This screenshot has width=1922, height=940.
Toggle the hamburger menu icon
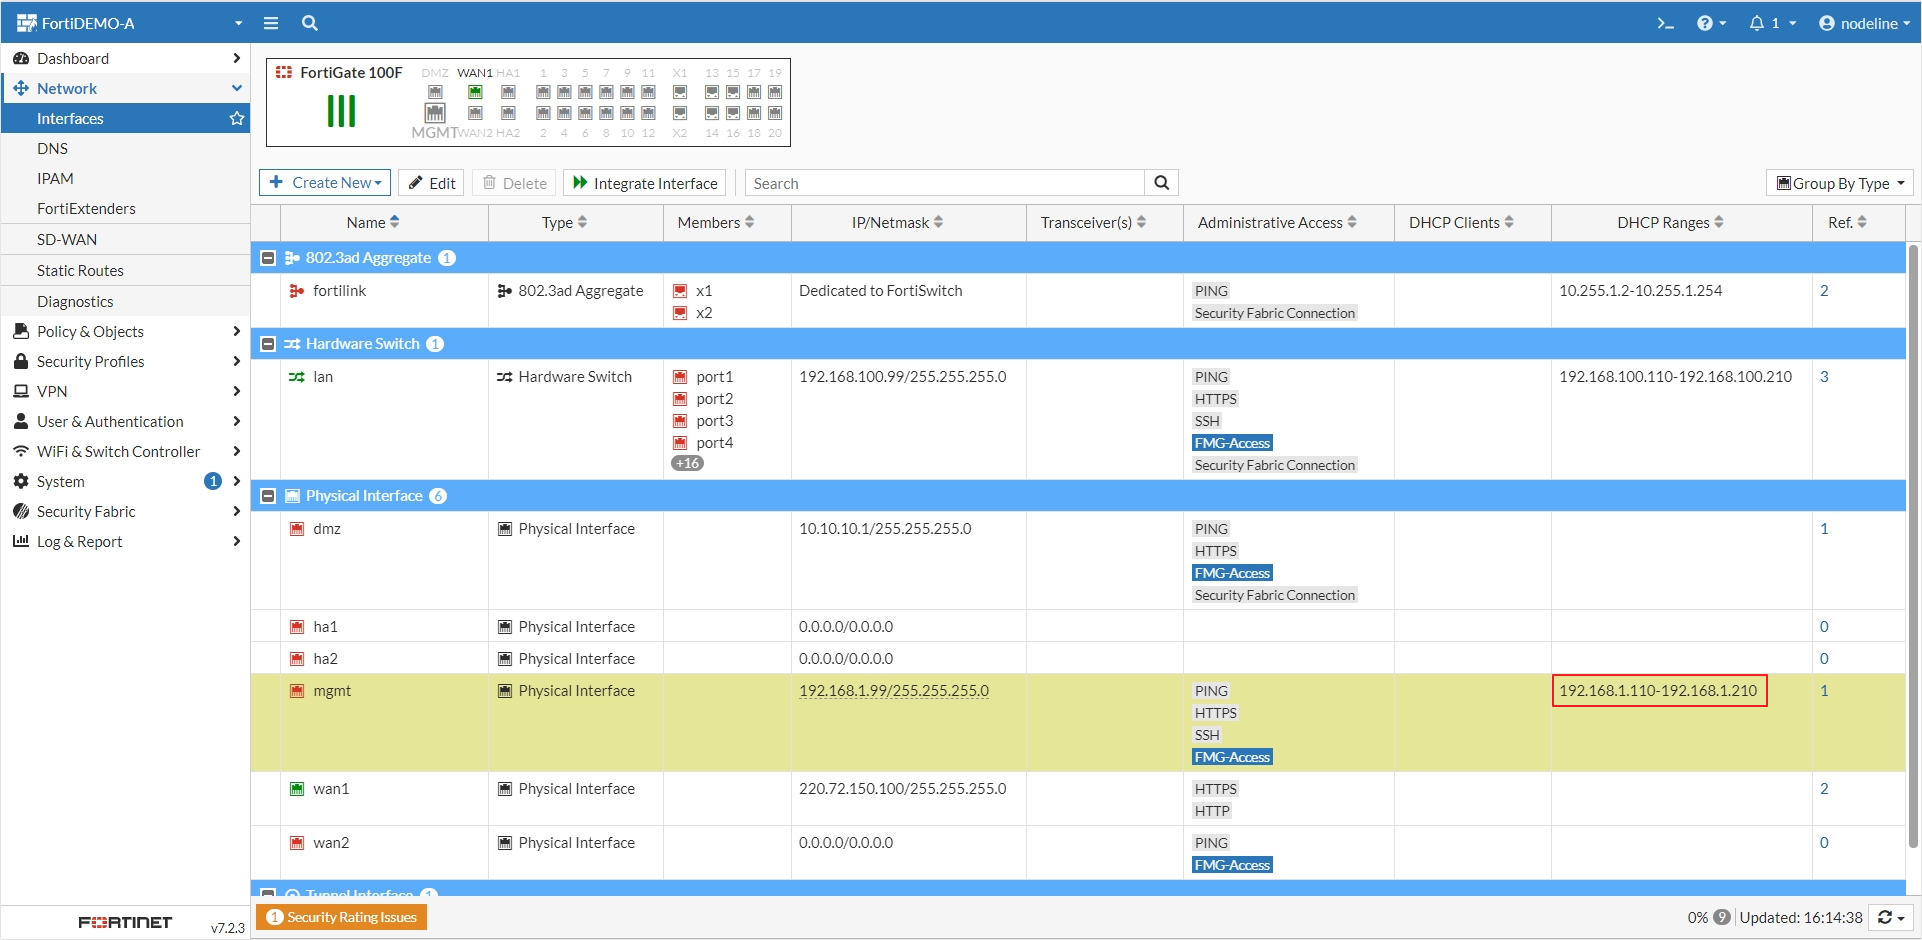click(x=271, y=23)
